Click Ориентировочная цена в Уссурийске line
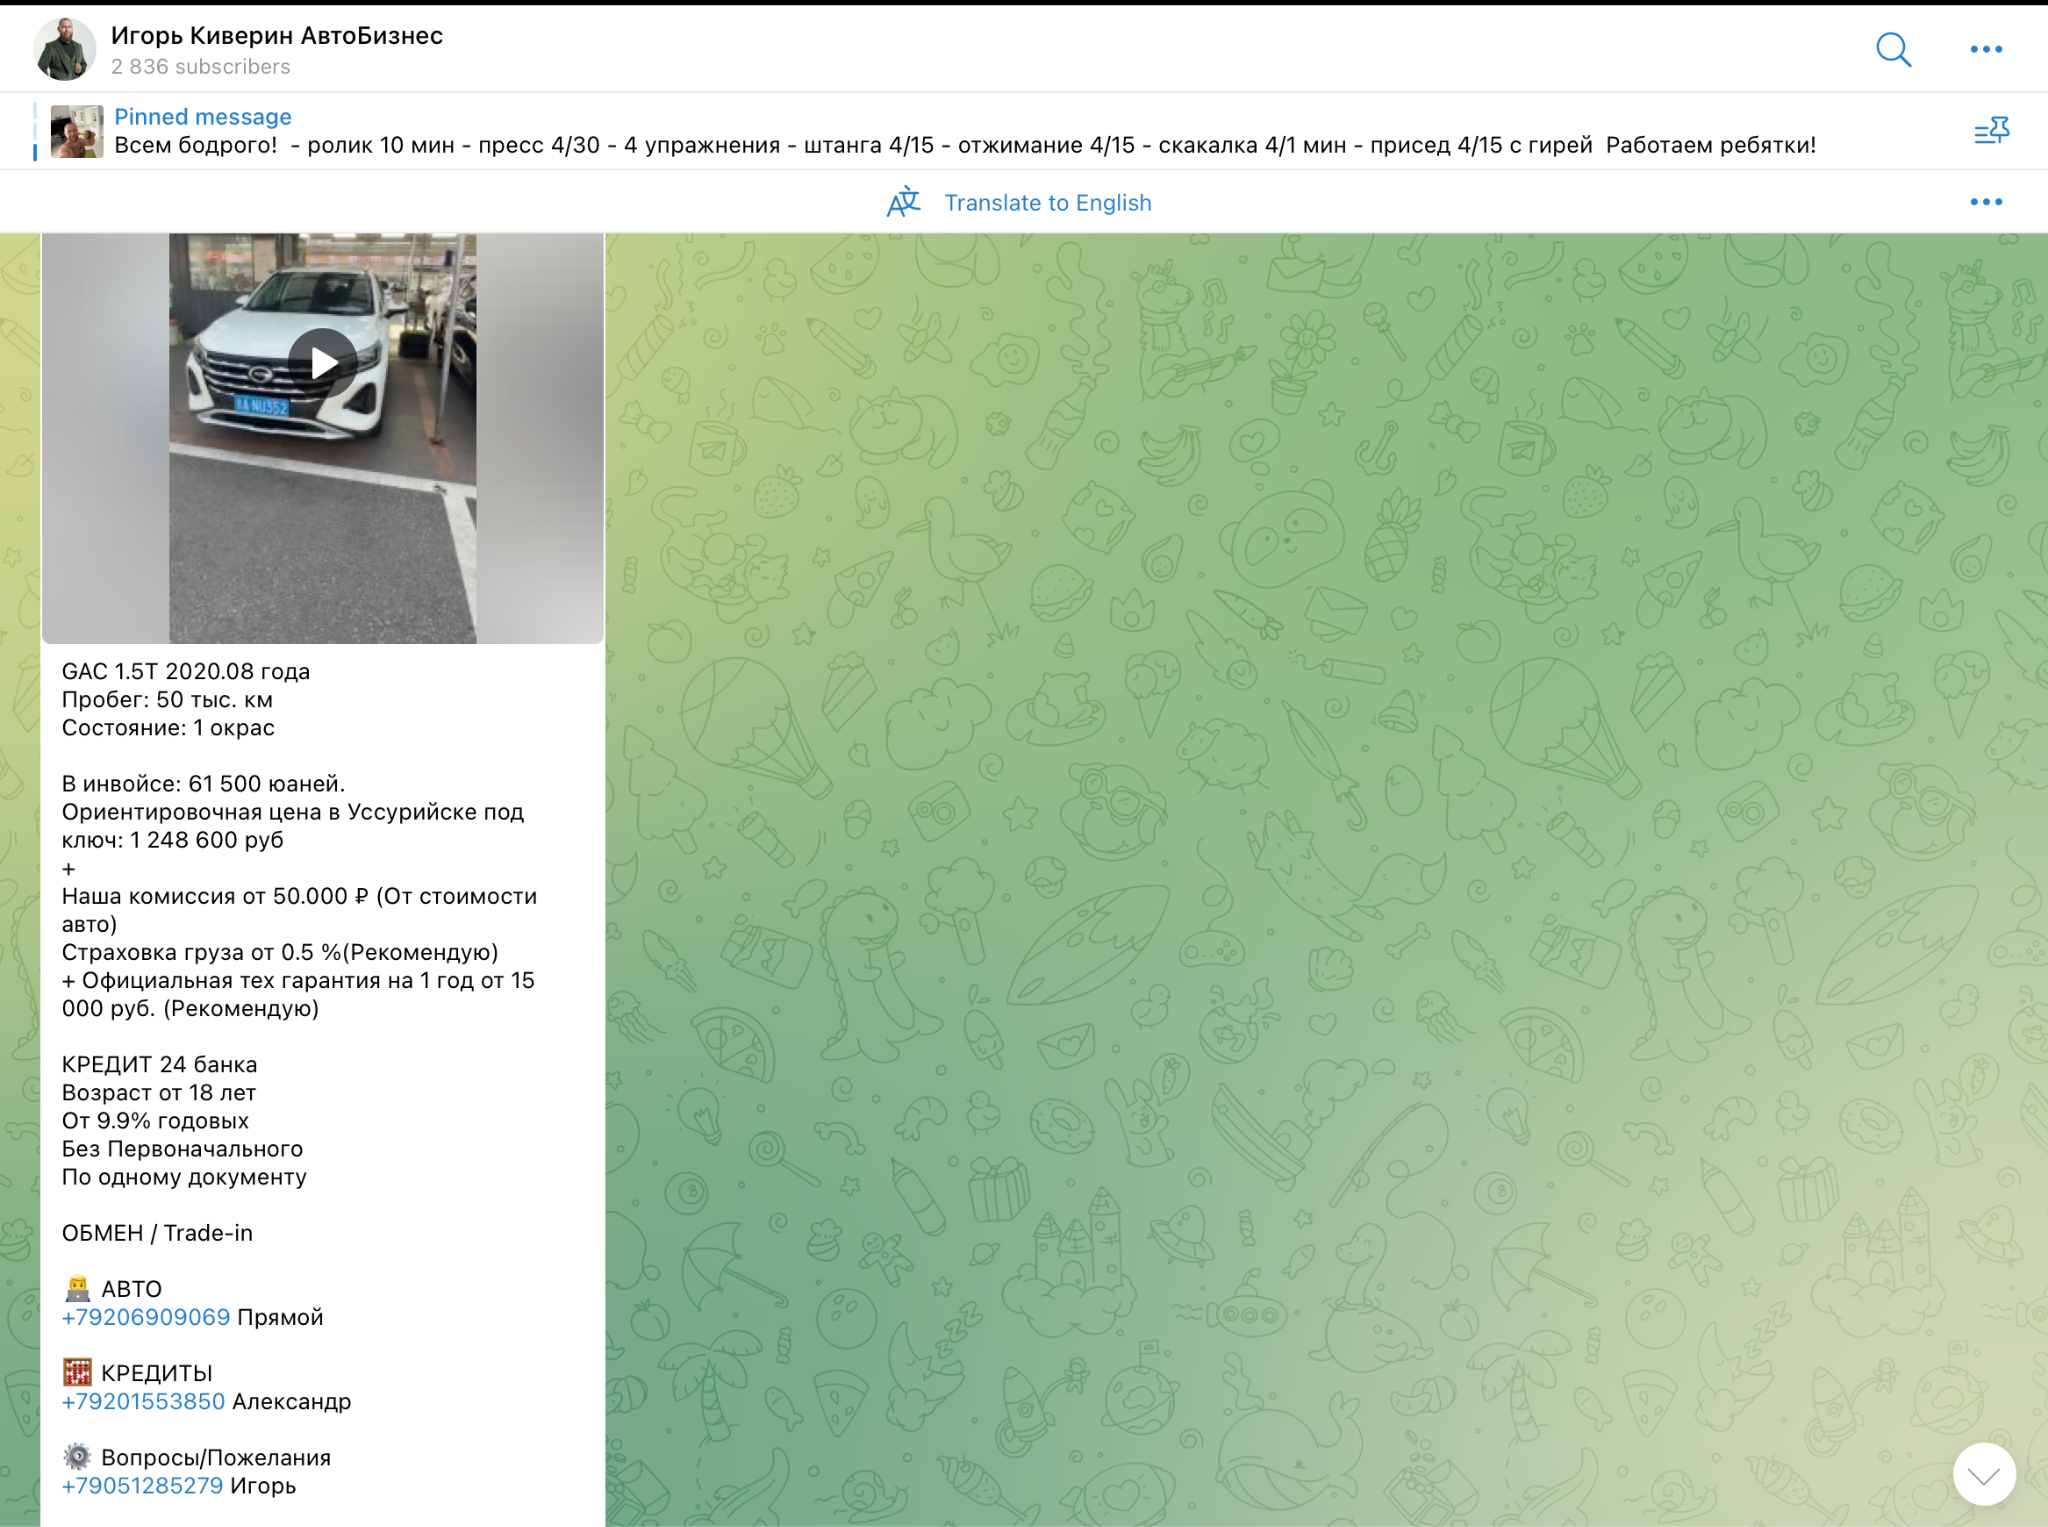 293,811
